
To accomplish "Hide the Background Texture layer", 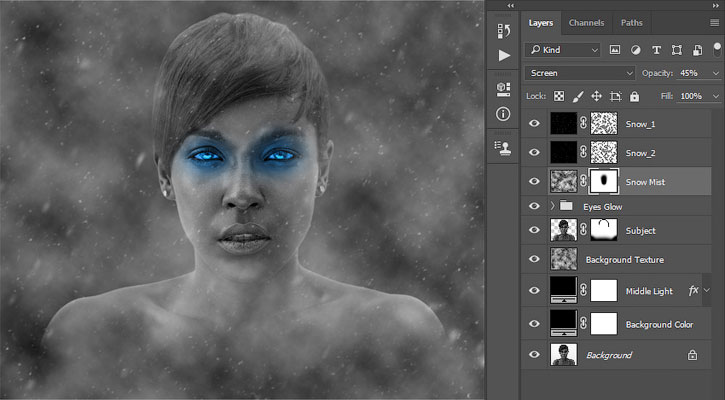I will tap(534, 259).
